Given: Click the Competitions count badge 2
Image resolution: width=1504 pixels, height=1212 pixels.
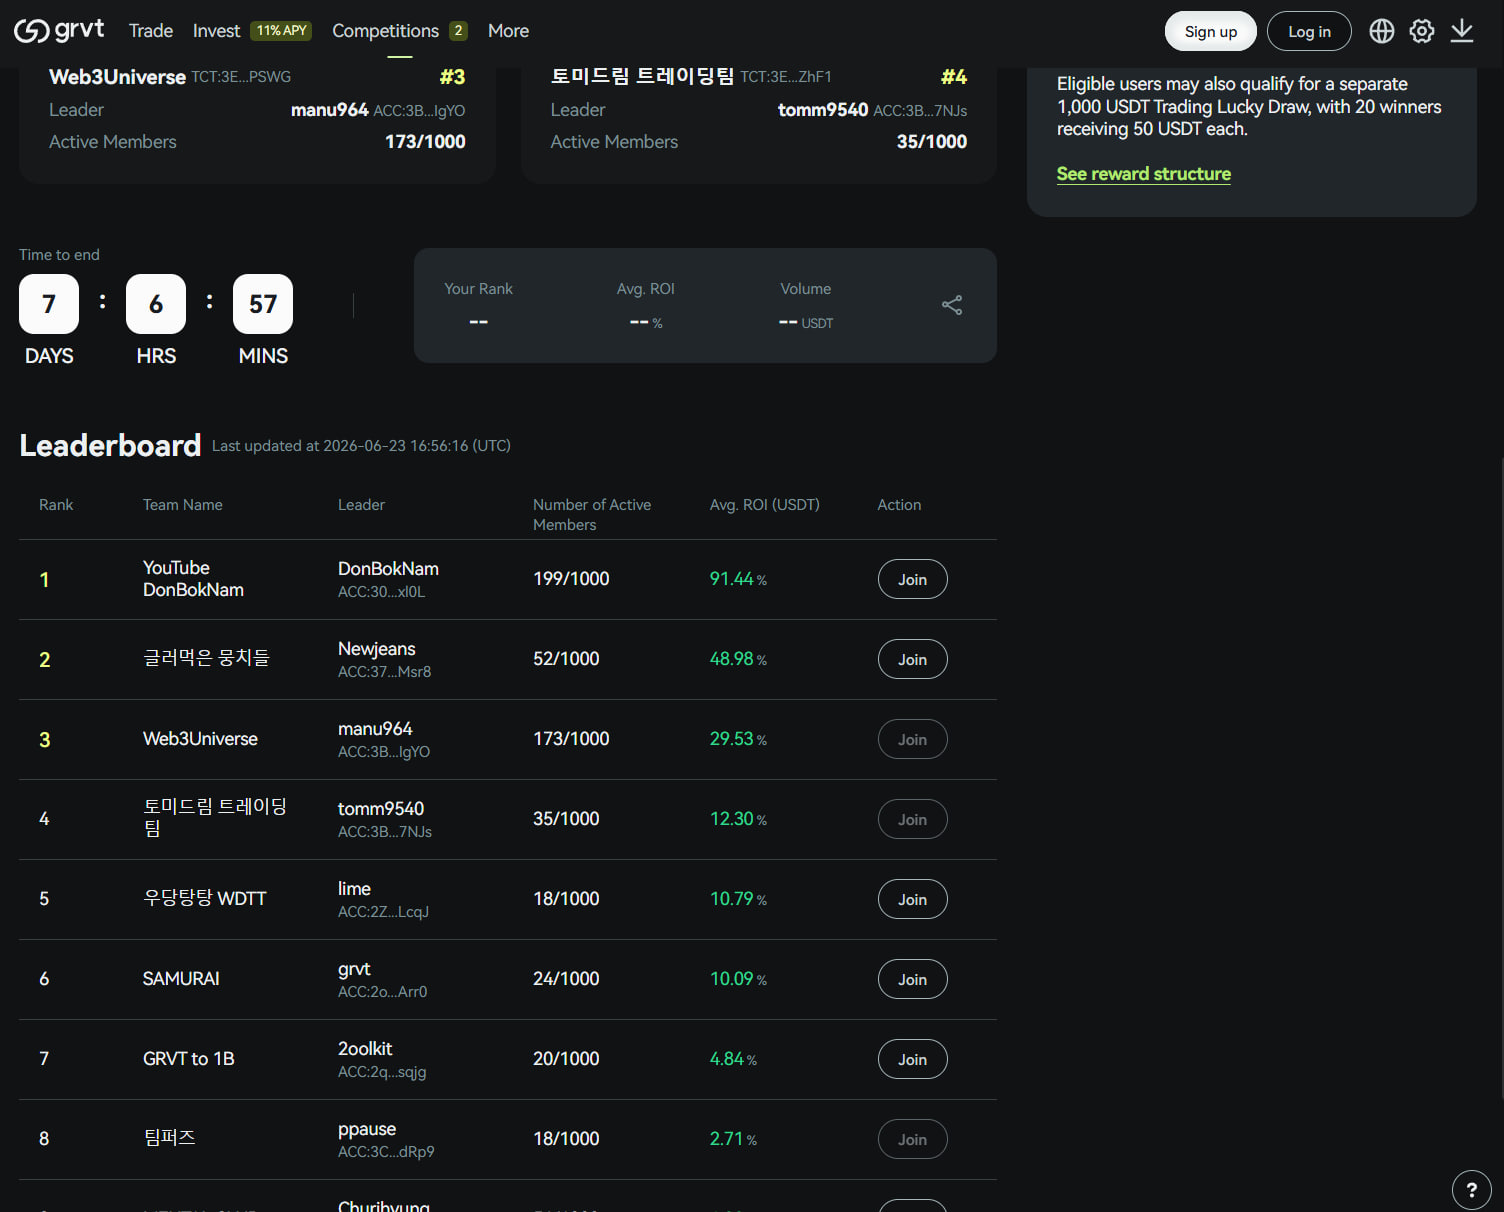Looking at the screenshot, I should pyautogui.click(x=458, y=31).
